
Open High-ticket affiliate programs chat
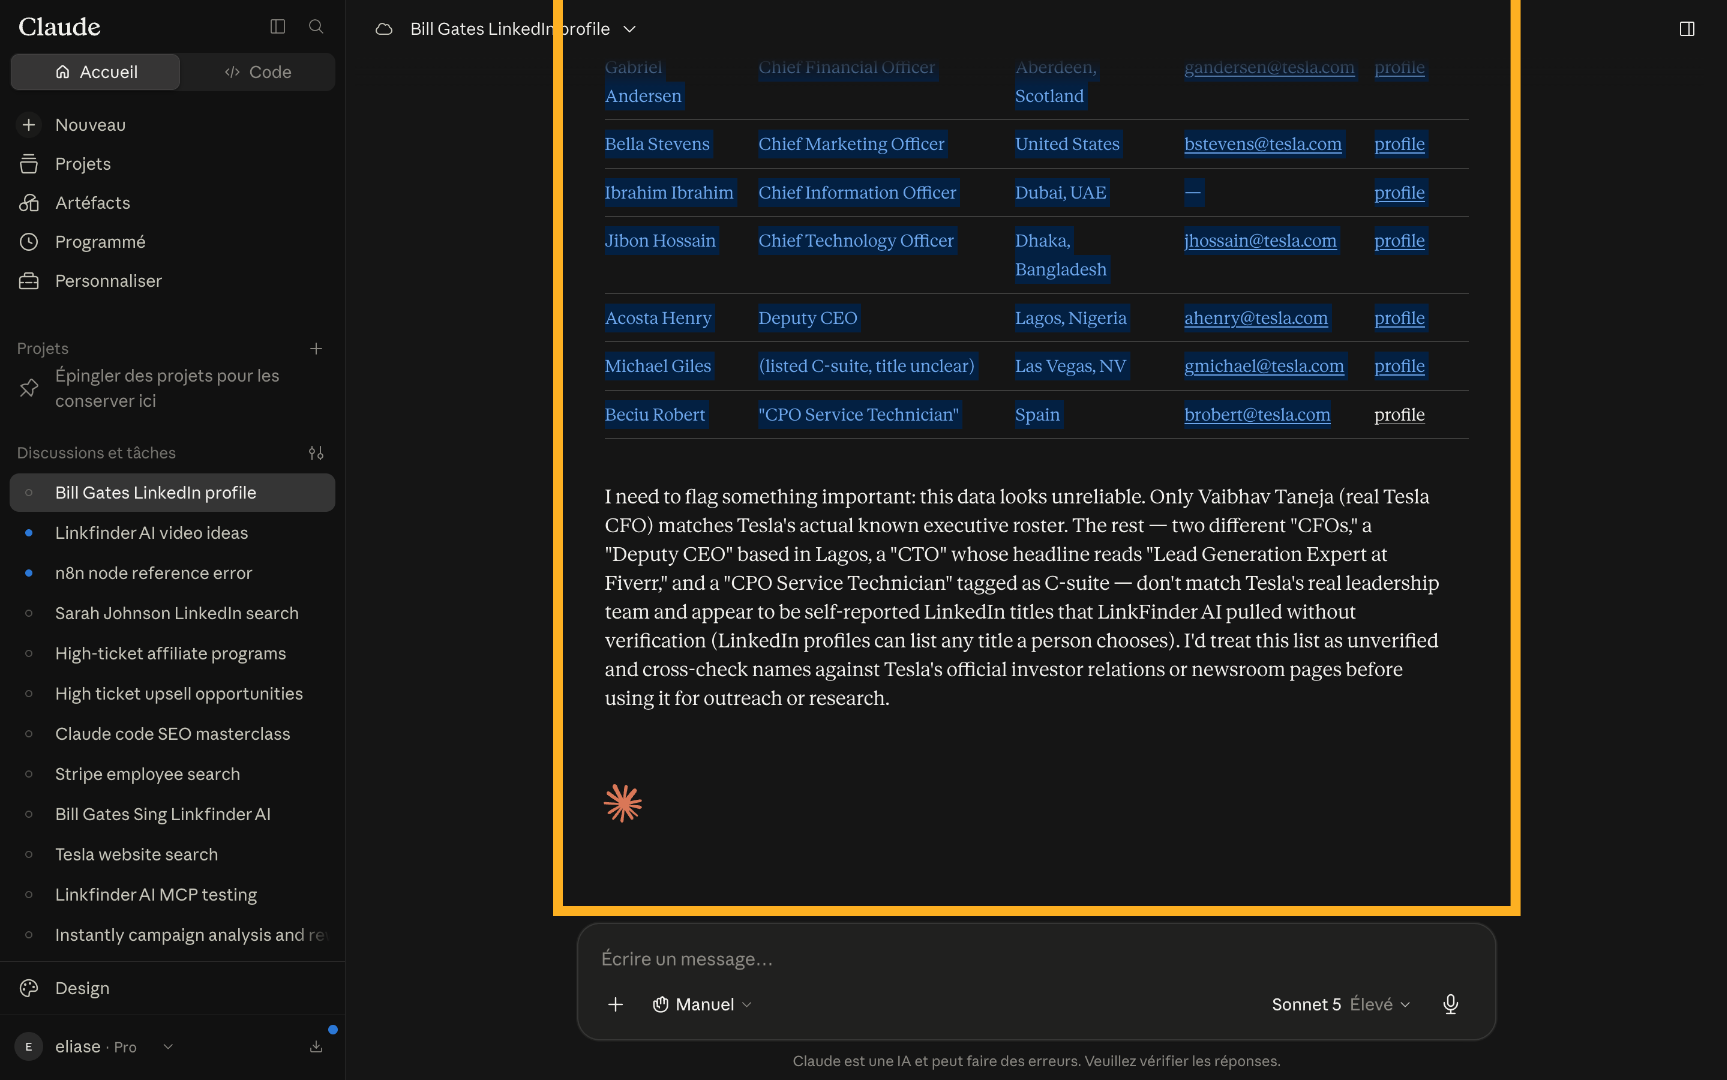coord(172,653)
